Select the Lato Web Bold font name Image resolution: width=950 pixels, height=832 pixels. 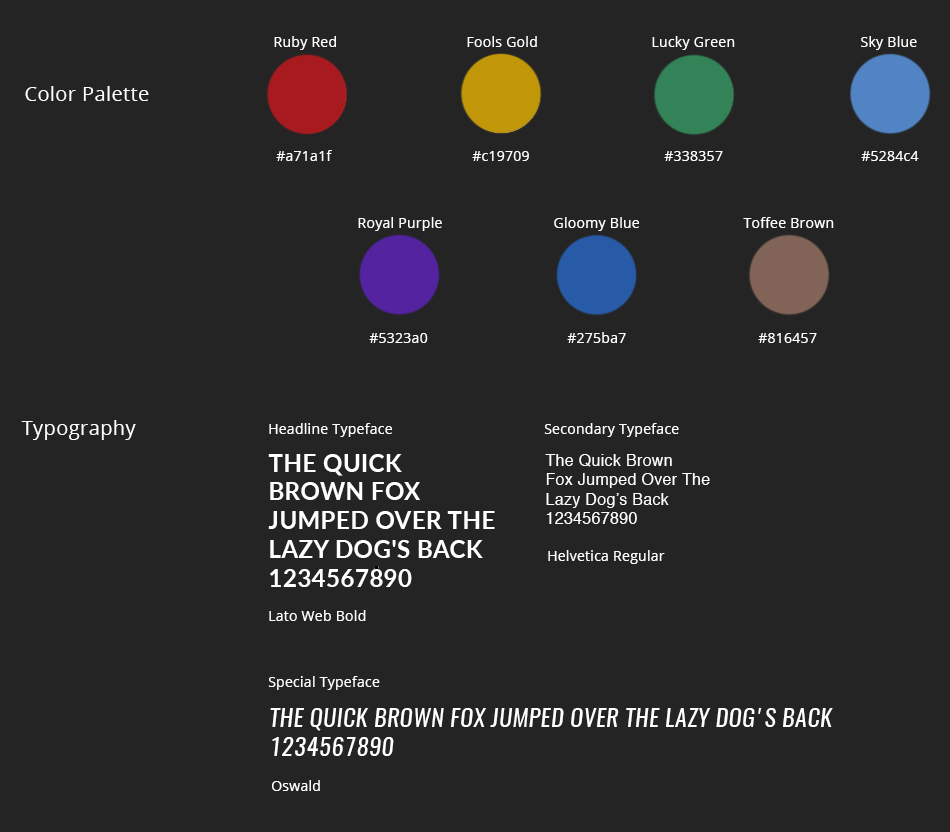(317, 616)
